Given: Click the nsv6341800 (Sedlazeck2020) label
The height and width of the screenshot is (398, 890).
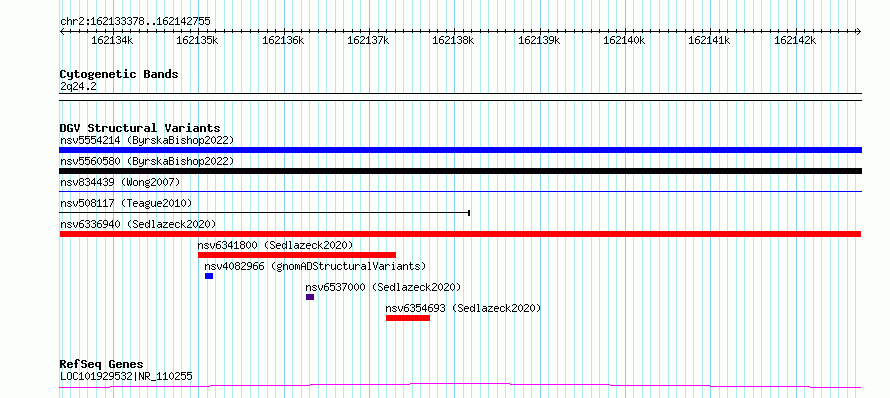Looking at the screenshot, I should [x=275, y=245].
